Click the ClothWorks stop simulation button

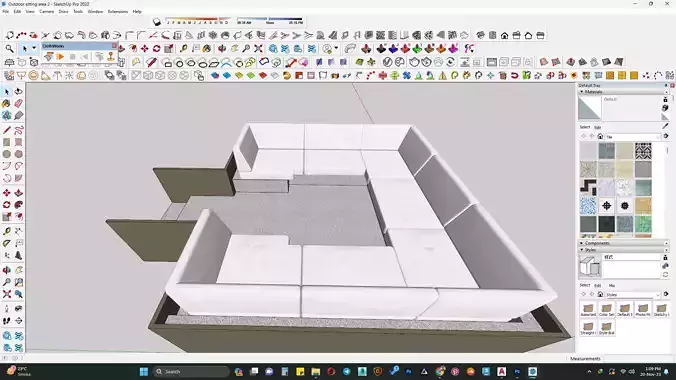72,57
